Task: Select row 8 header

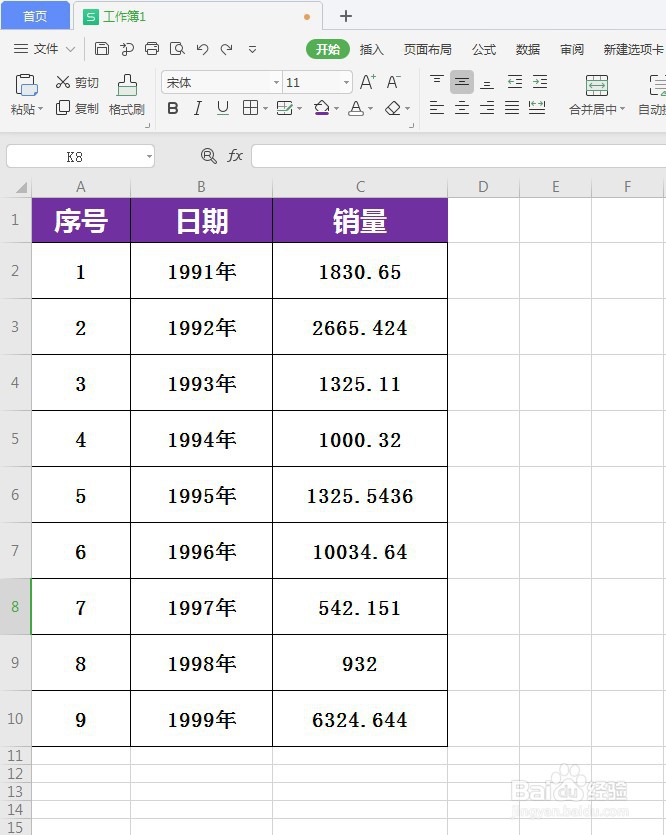Action: (15, 607)
